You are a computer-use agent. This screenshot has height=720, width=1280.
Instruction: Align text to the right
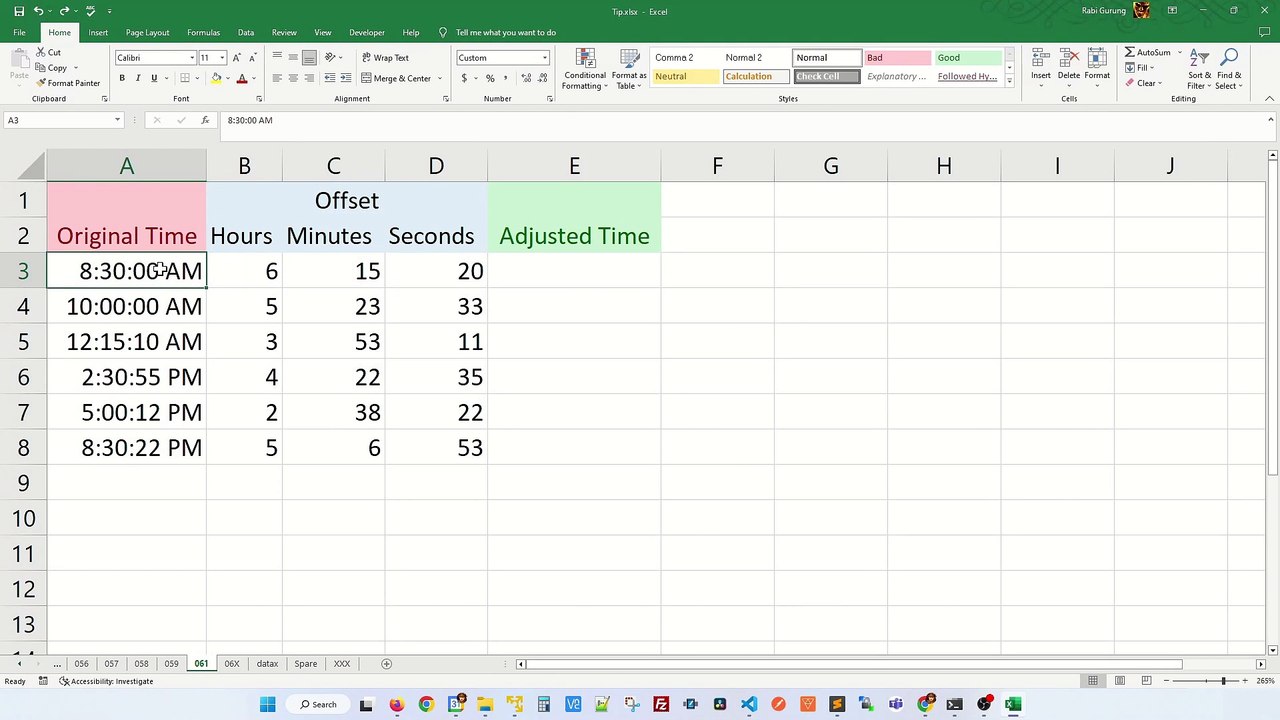pyautogui.click(x=309, y=78)
